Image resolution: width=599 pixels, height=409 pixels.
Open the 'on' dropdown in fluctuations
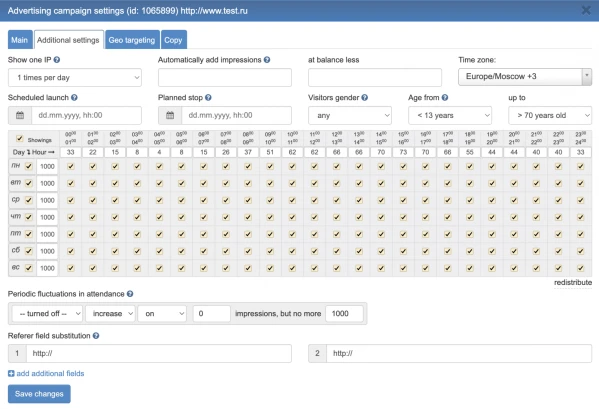point(162,314)
